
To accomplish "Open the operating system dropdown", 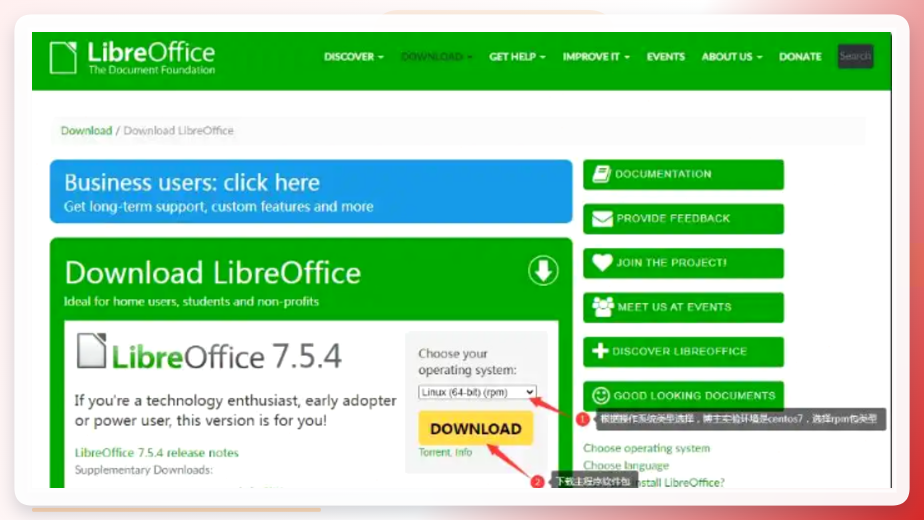I will pos(477,392).
